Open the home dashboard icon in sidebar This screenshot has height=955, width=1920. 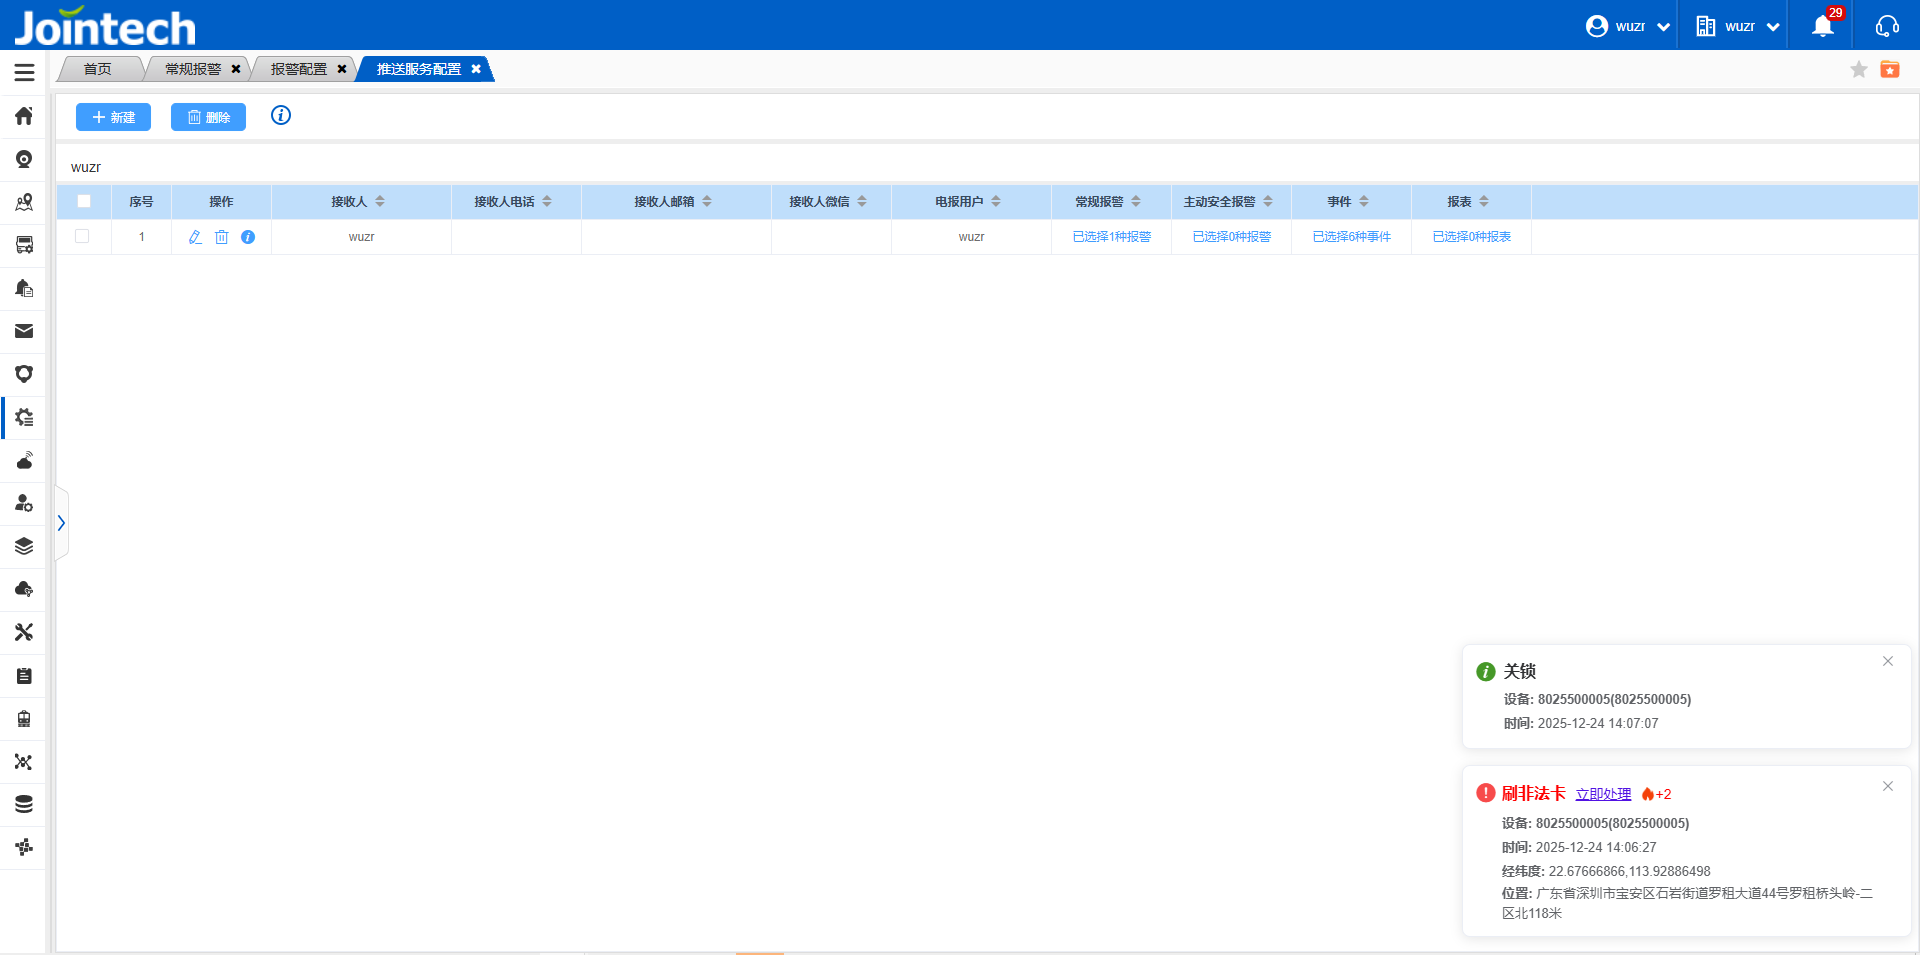(x=24, y=116)
